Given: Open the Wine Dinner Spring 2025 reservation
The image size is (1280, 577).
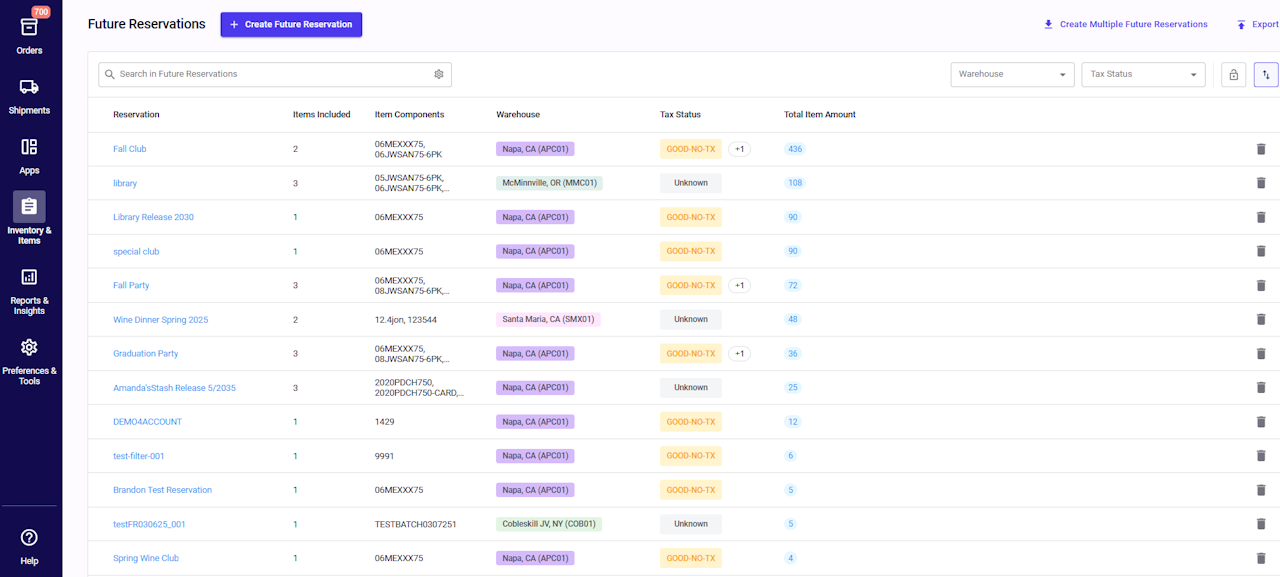Looking at the screenshot, I should [160, 320].
